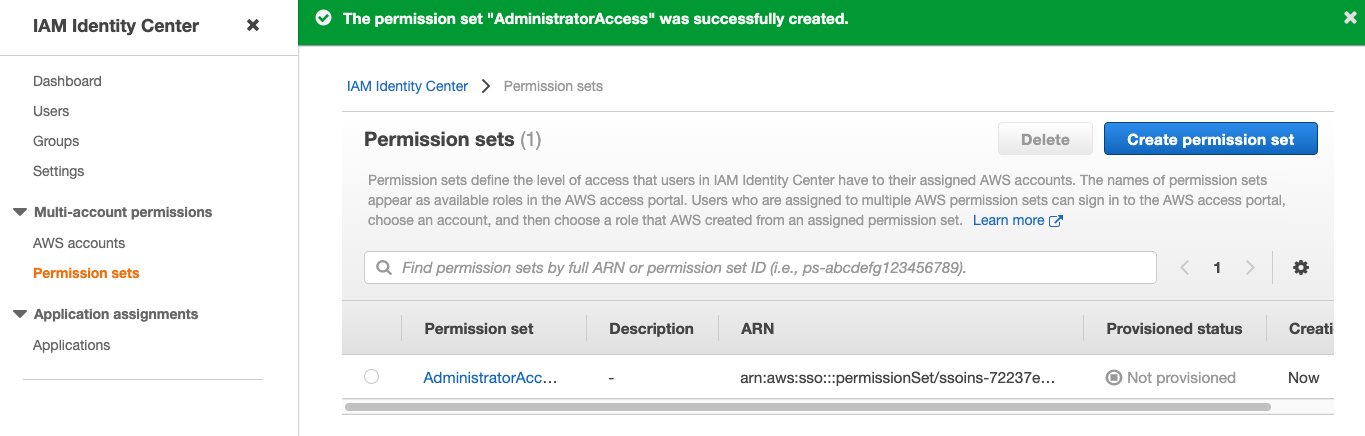Click the Create permission set button
This screenshot has width=1365, height=436.
tap(1210, 139)
